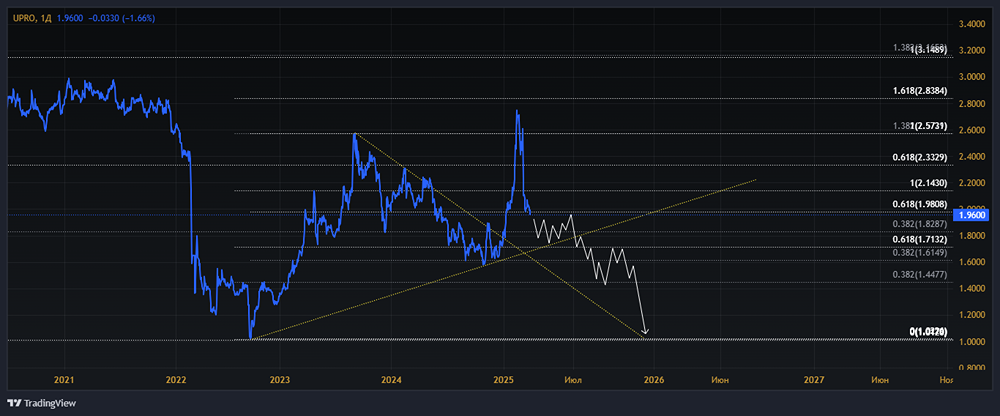Screen dimensions: 1000x416
Task: Click the Июн label after 2027
Action: (880, 381)
